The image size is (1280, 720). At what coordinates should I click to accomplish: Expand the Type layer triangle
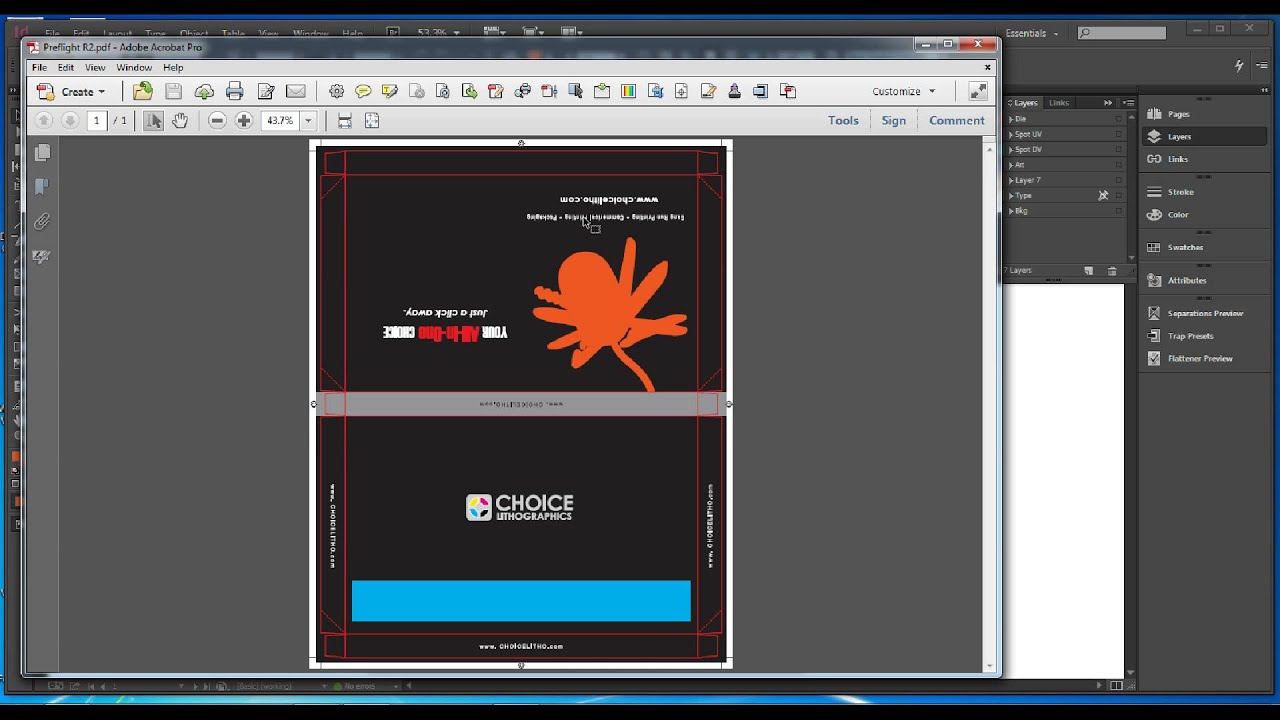[x=1011, y=196]
